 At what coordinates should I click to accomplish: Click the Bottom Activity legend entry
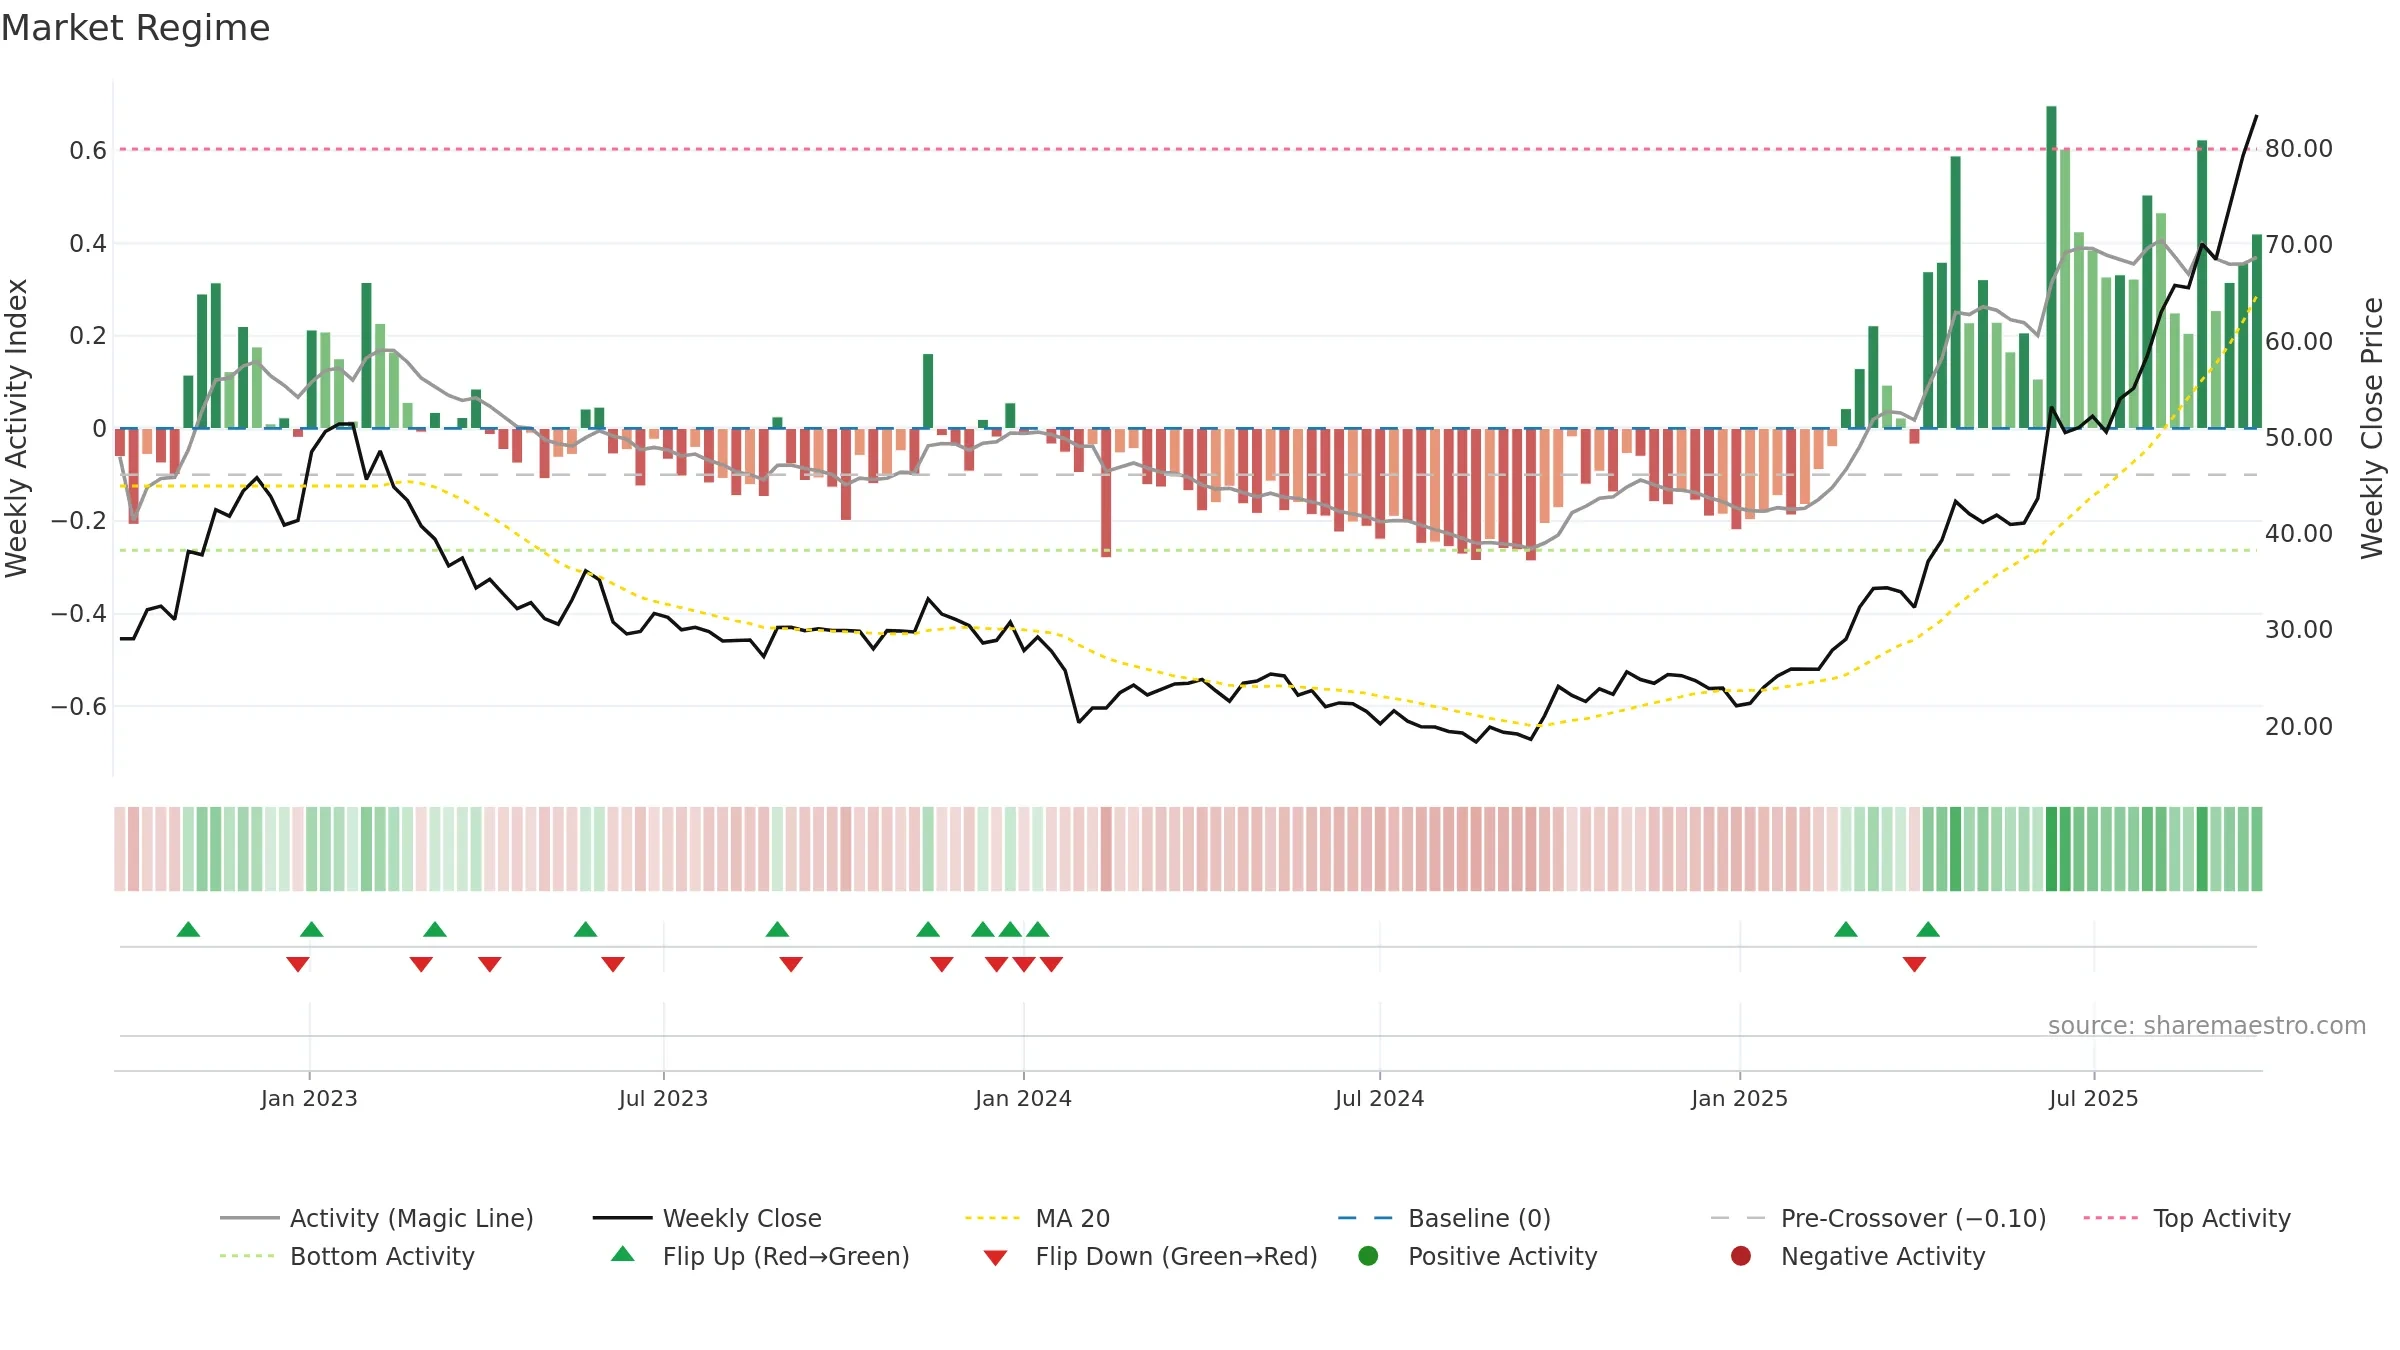[347, 1256]
